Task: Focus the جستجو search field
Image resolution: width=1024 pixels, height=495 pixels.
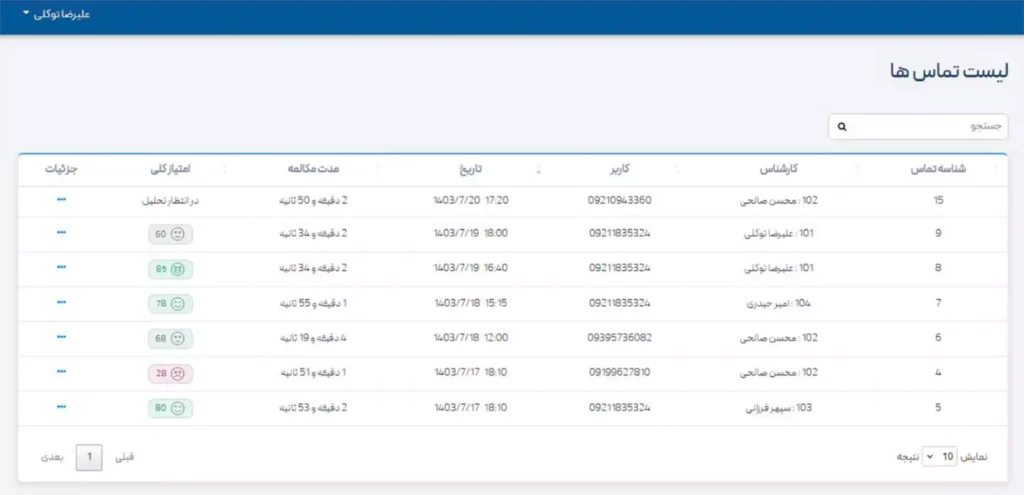Action: 918,127
